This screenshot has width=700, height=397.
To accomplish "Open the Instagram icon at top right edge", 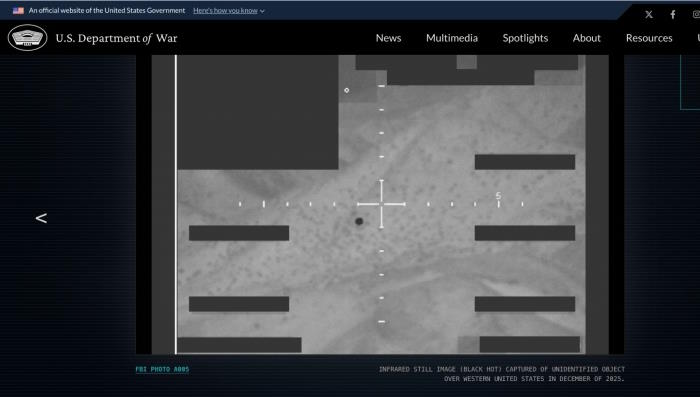I will pyautogui.click(x=696, y=15).
